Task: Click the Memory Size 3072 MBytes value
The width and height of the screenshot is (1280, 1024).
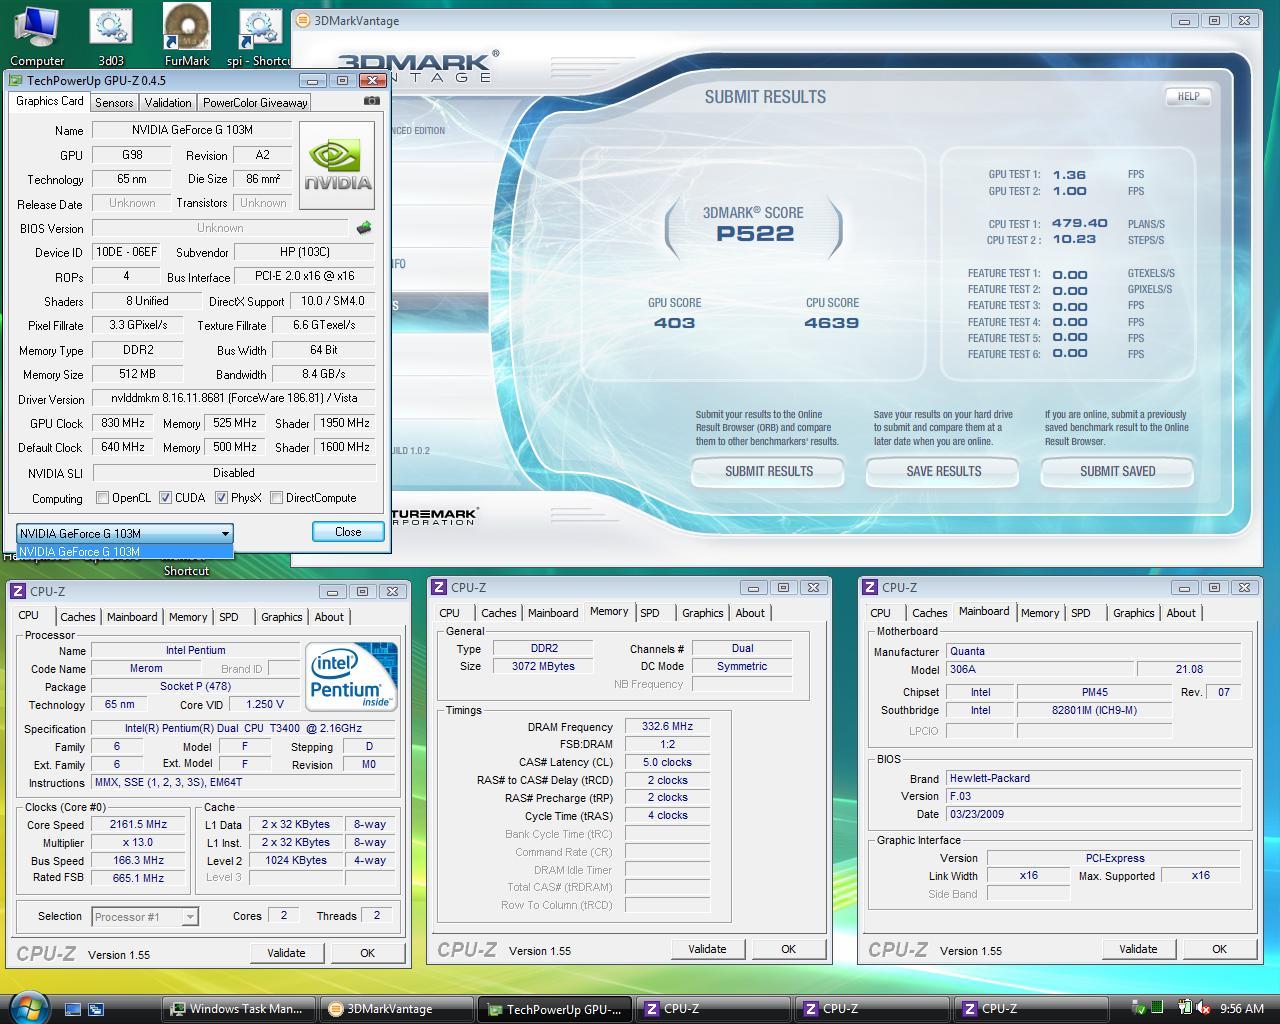Action: (542, 666)
